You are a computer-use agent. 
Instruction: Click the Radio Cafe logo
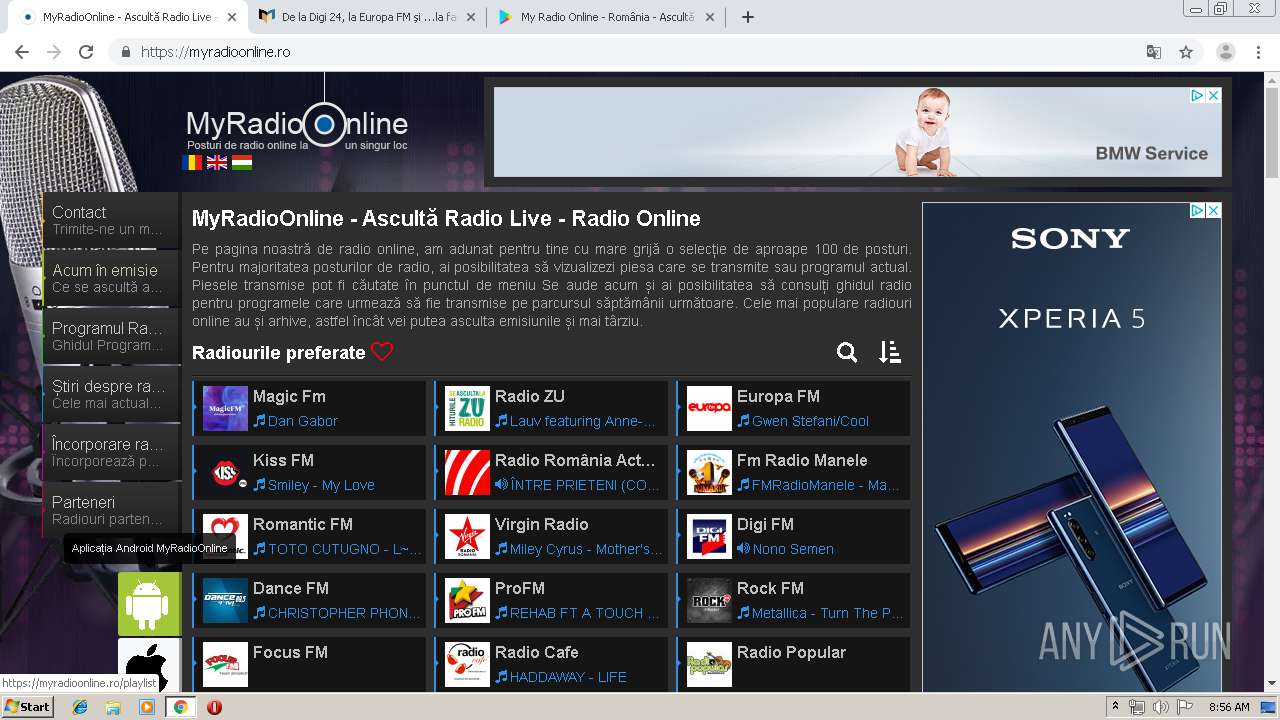(x=467, y=665)
